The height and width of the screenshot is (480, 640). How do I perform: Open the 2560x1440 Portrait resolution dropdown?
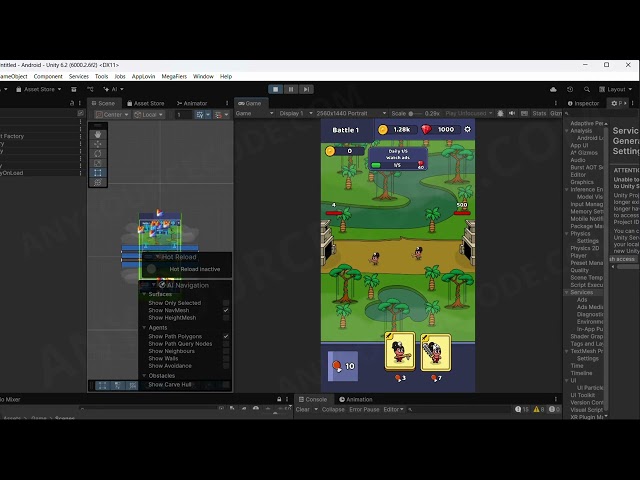click(x=351, y=113)
